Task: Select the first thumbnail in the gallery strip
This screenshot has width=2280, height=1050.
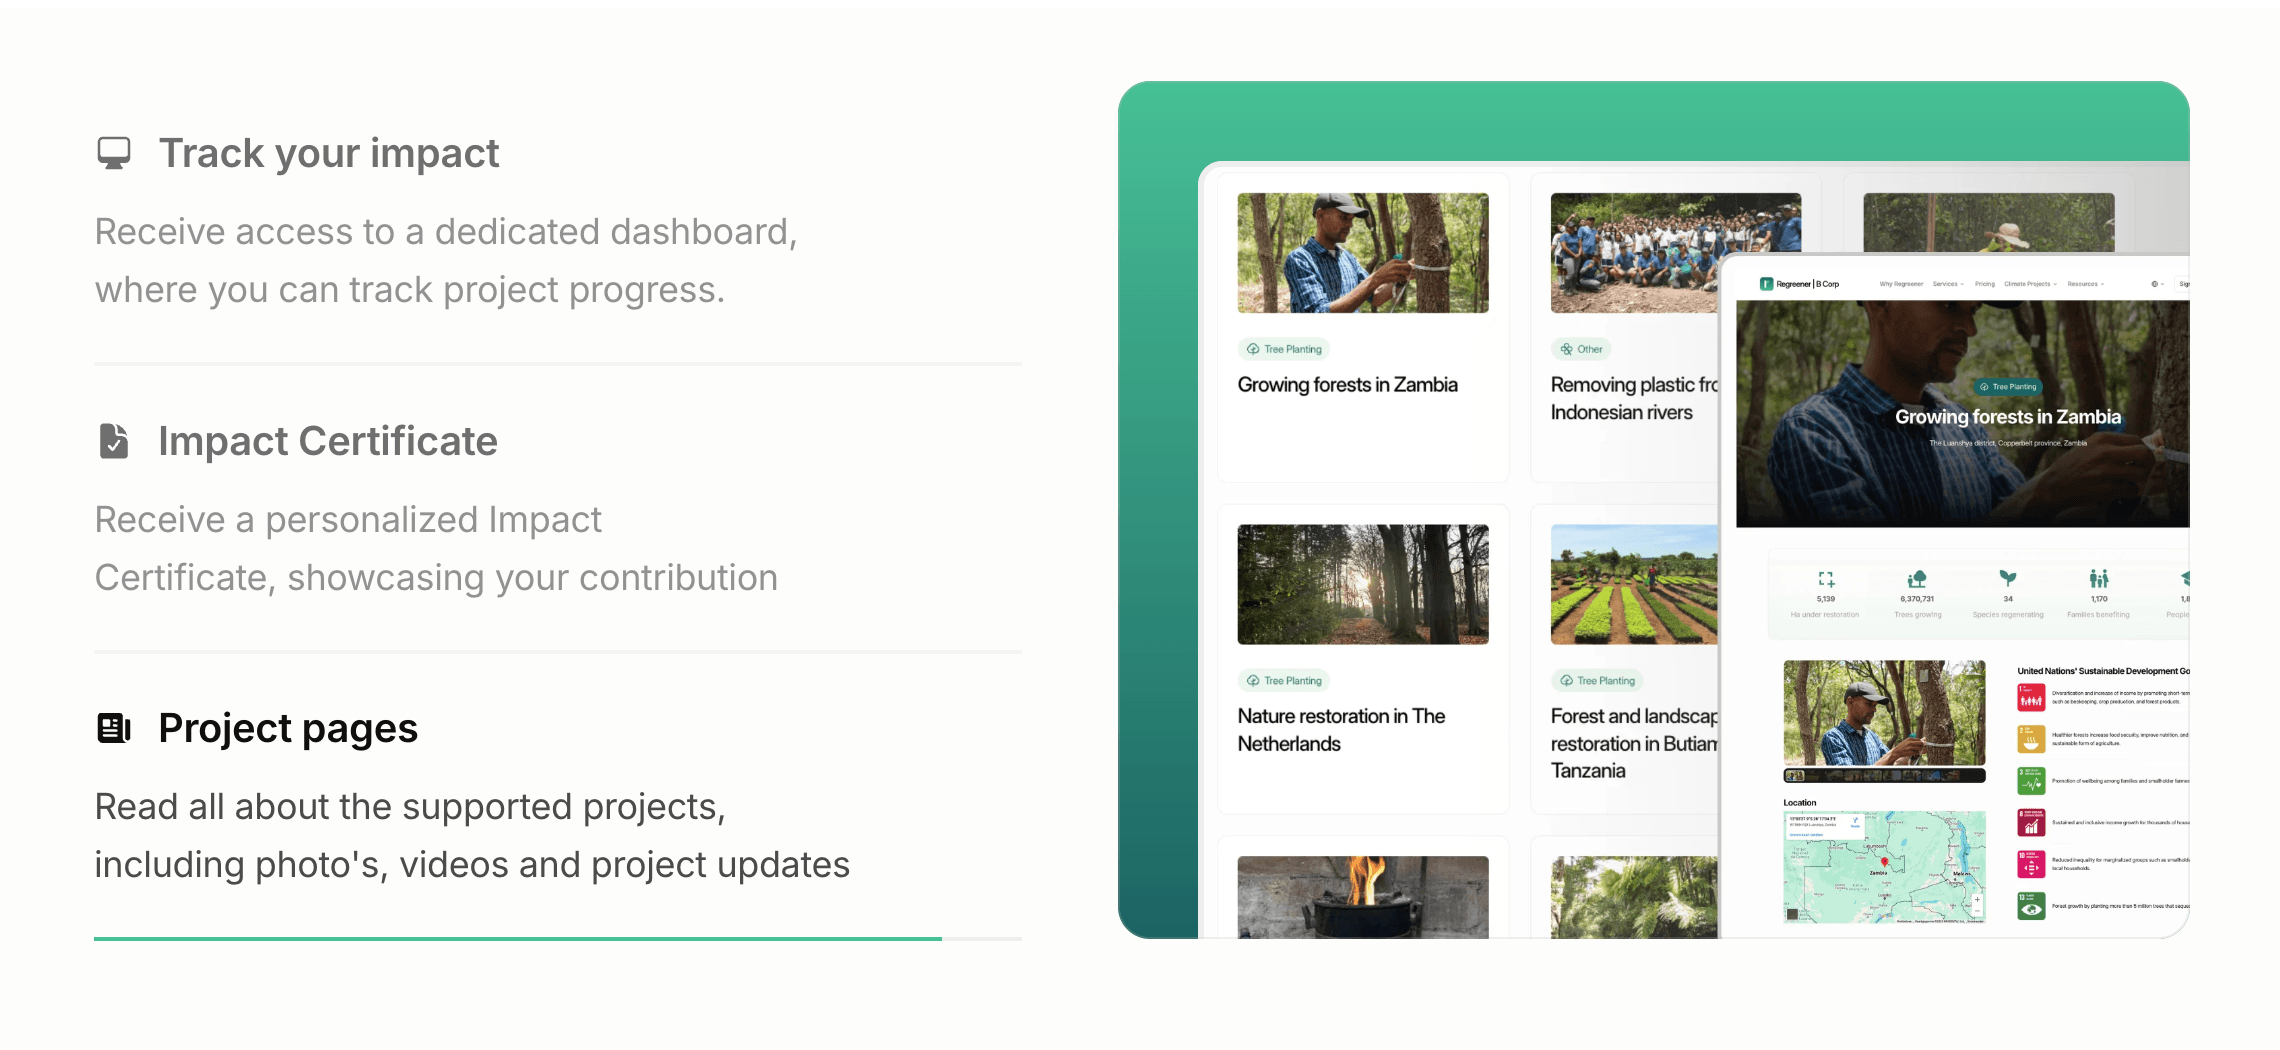Action: 1795,776
